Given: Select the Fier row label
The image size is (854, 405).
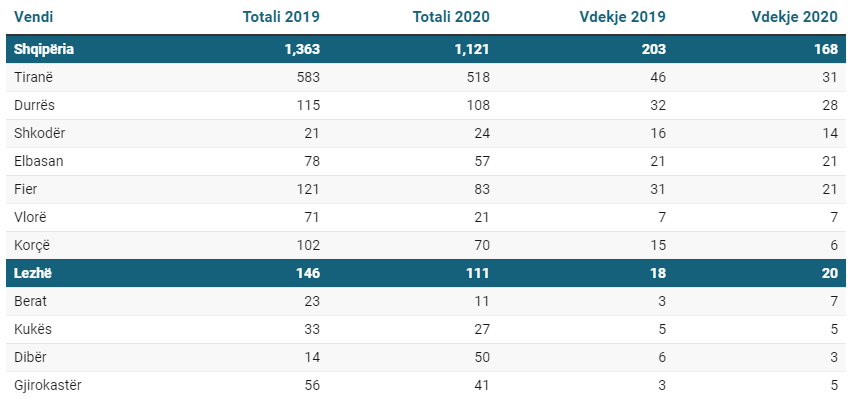Looking at the screenshot, I should coord(26,189).
